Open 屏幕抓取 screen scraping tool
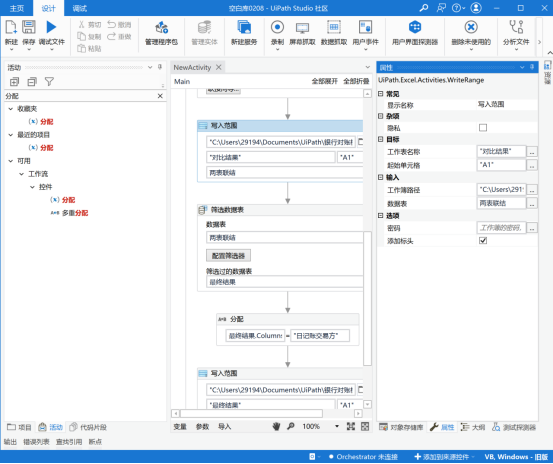The width and height of the screenshot is (553, 464). pyautogui.click(x=302, y=28)
